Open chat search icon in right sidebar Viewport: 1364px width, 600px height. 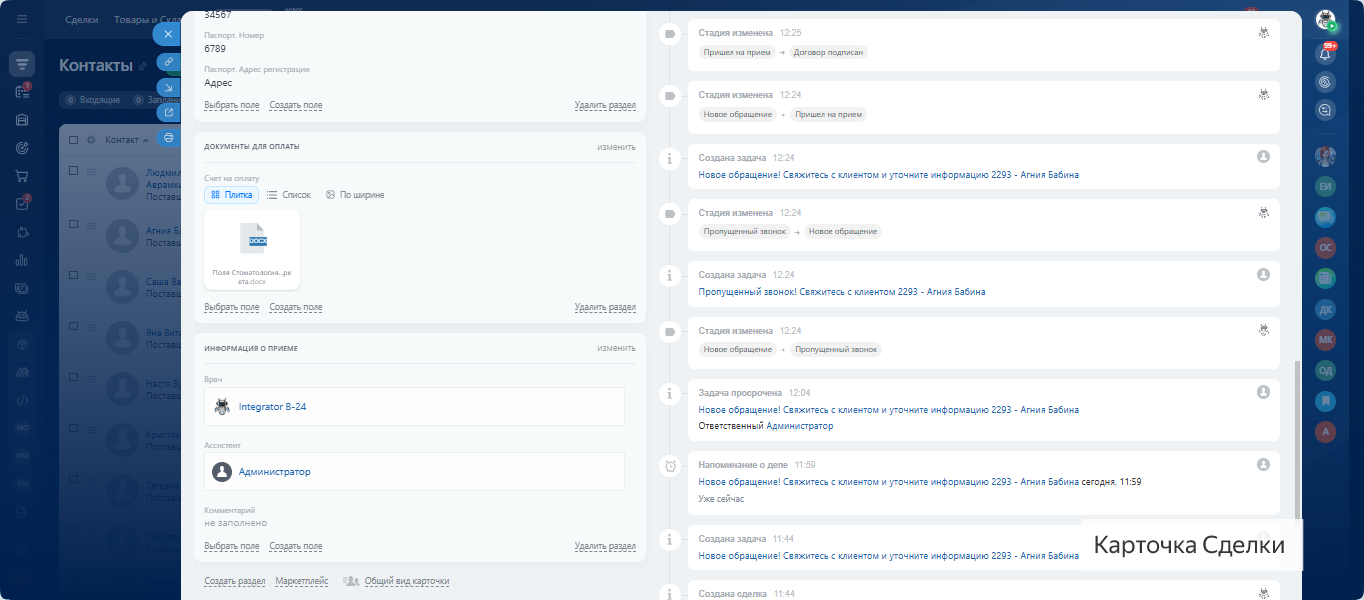(x=1326, y=110)
